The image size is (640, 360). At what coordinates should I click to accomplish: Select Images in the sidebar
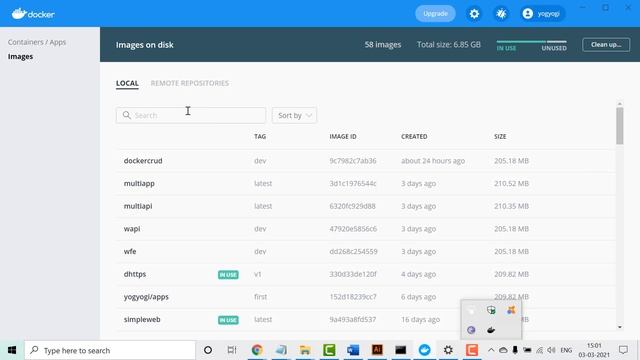20,56
